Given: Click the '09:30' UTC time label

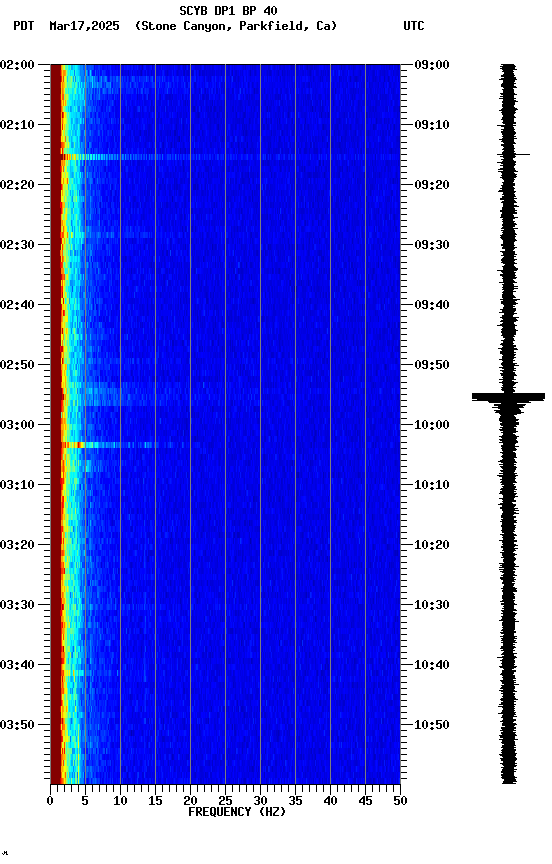Looking at the screenshot, I should (432, 245).
